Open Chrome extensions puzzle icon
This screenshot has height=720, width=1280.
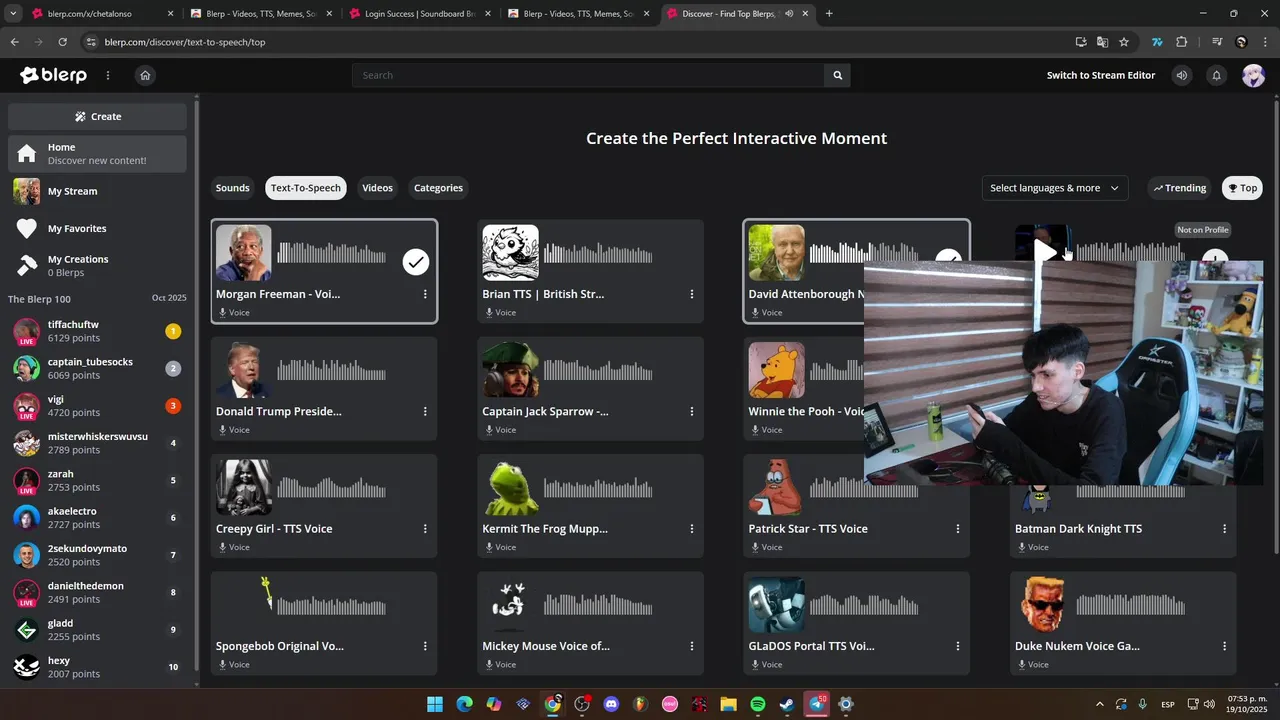pos(1182,42)
